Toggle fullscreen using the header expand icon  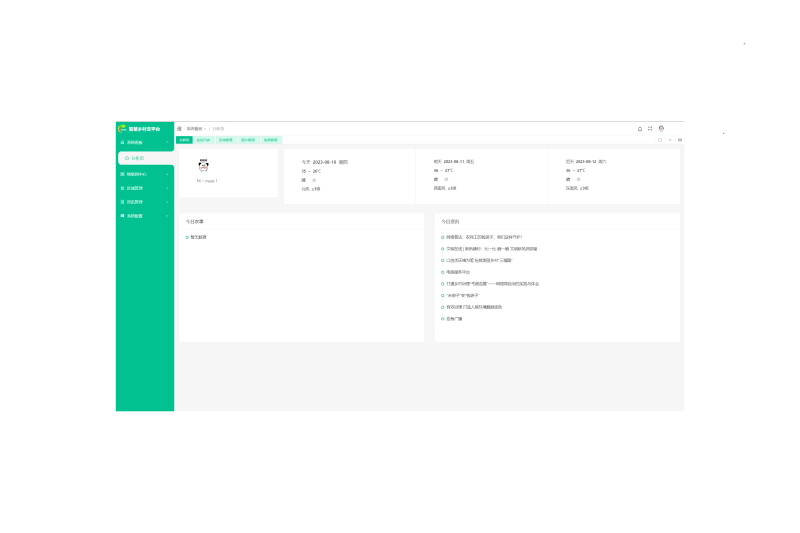tap(650, 129)
